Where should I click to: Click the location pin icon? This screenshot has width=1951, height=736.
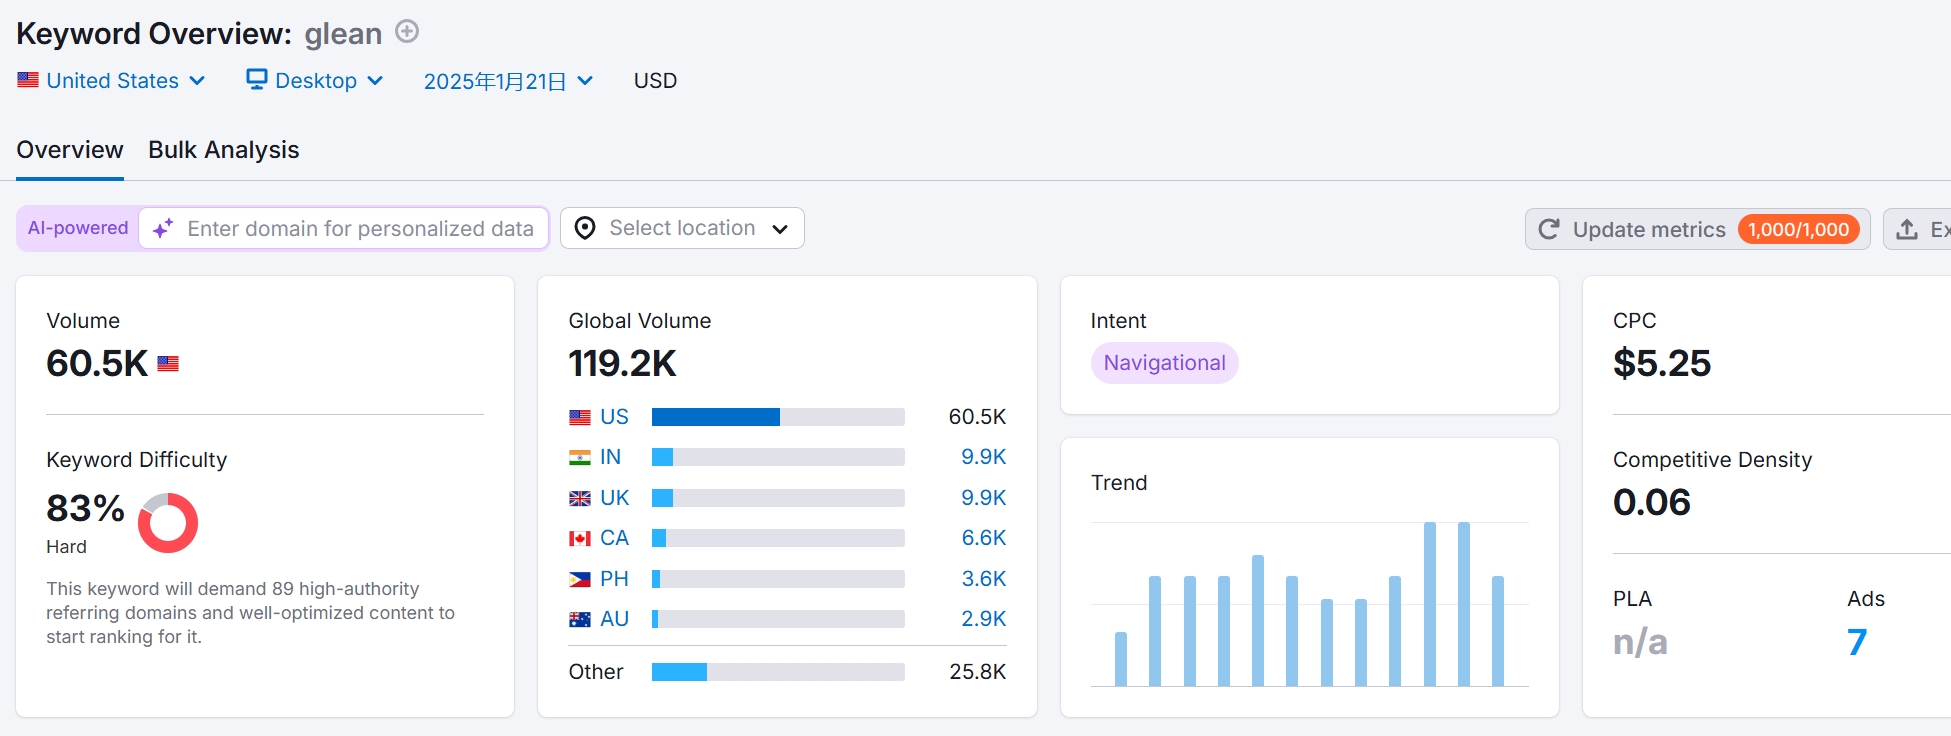coord(585,229)
